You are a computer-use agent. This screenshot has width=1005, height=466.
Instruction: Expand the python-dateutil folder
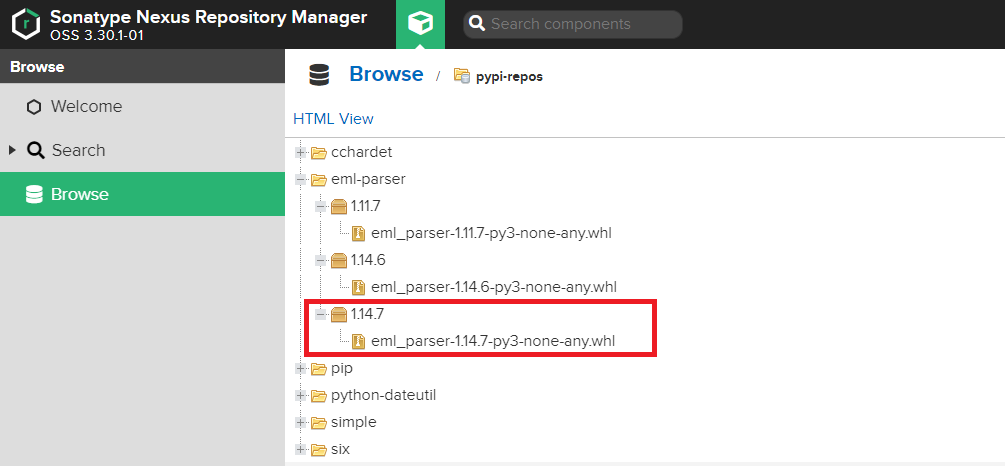(x=300, y=395)
